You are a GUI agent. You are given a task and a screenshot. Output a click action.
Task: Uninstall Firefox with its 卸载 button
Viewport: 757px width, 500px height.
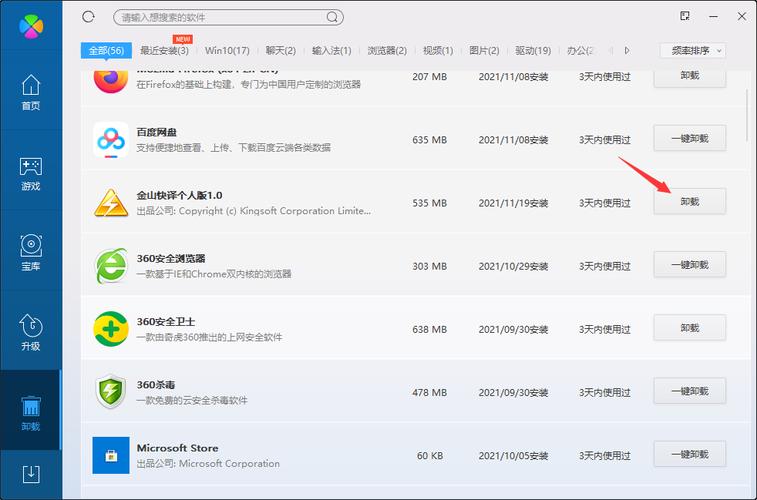point(690,77)
